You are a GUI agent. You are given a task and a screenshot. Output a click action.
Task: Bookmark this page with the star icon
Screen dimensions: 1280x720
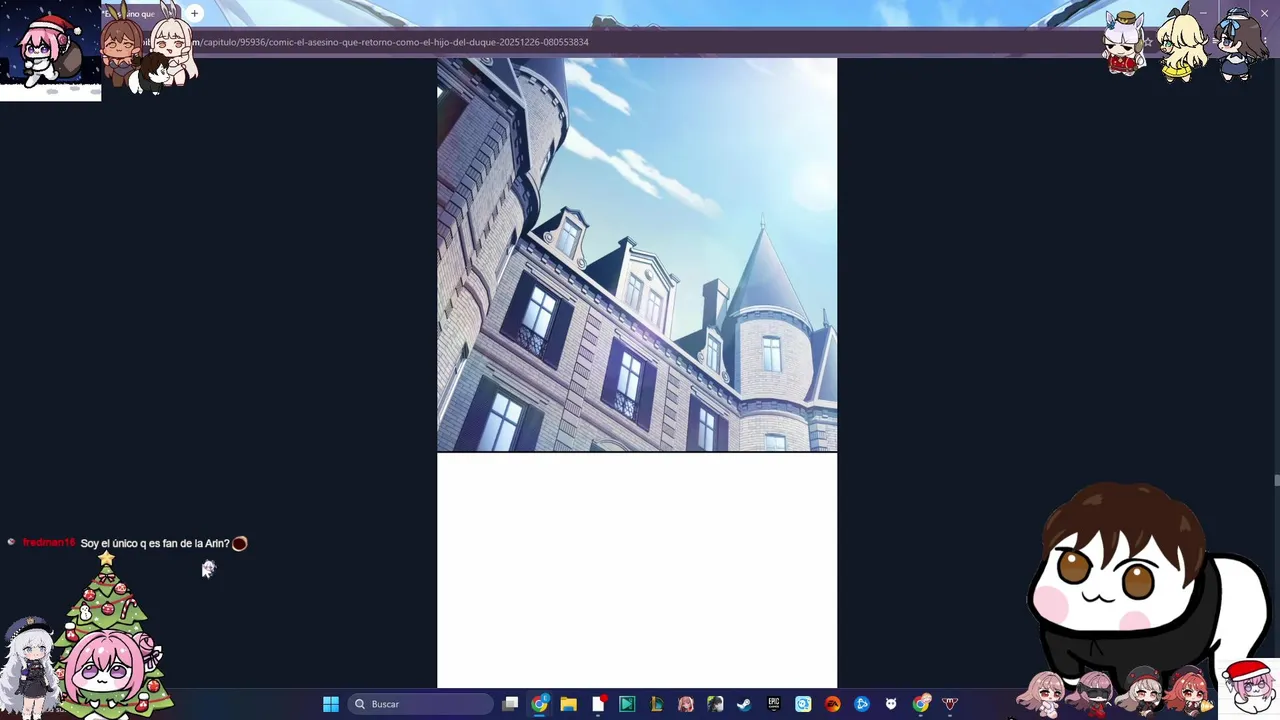1148,42
